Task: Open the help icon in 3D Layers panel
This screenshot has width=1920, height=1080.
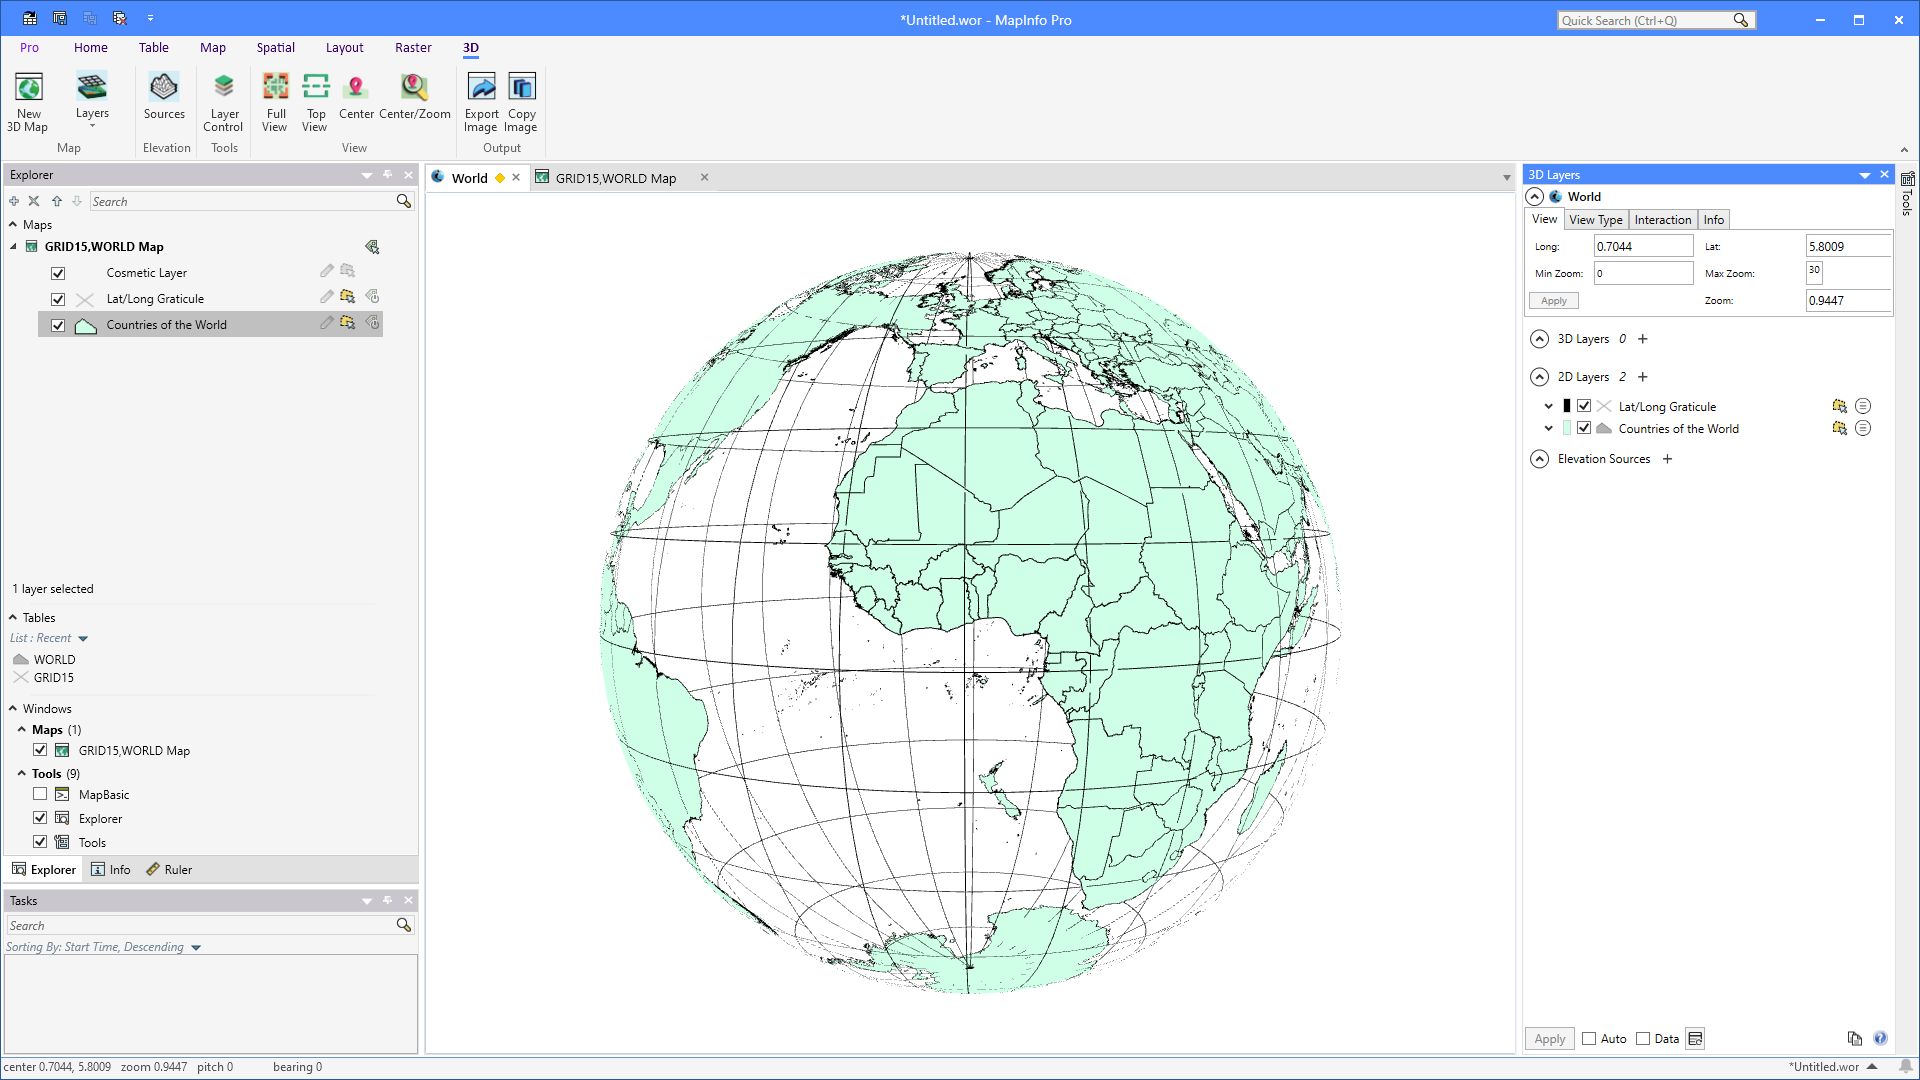Action: 1881,1039
